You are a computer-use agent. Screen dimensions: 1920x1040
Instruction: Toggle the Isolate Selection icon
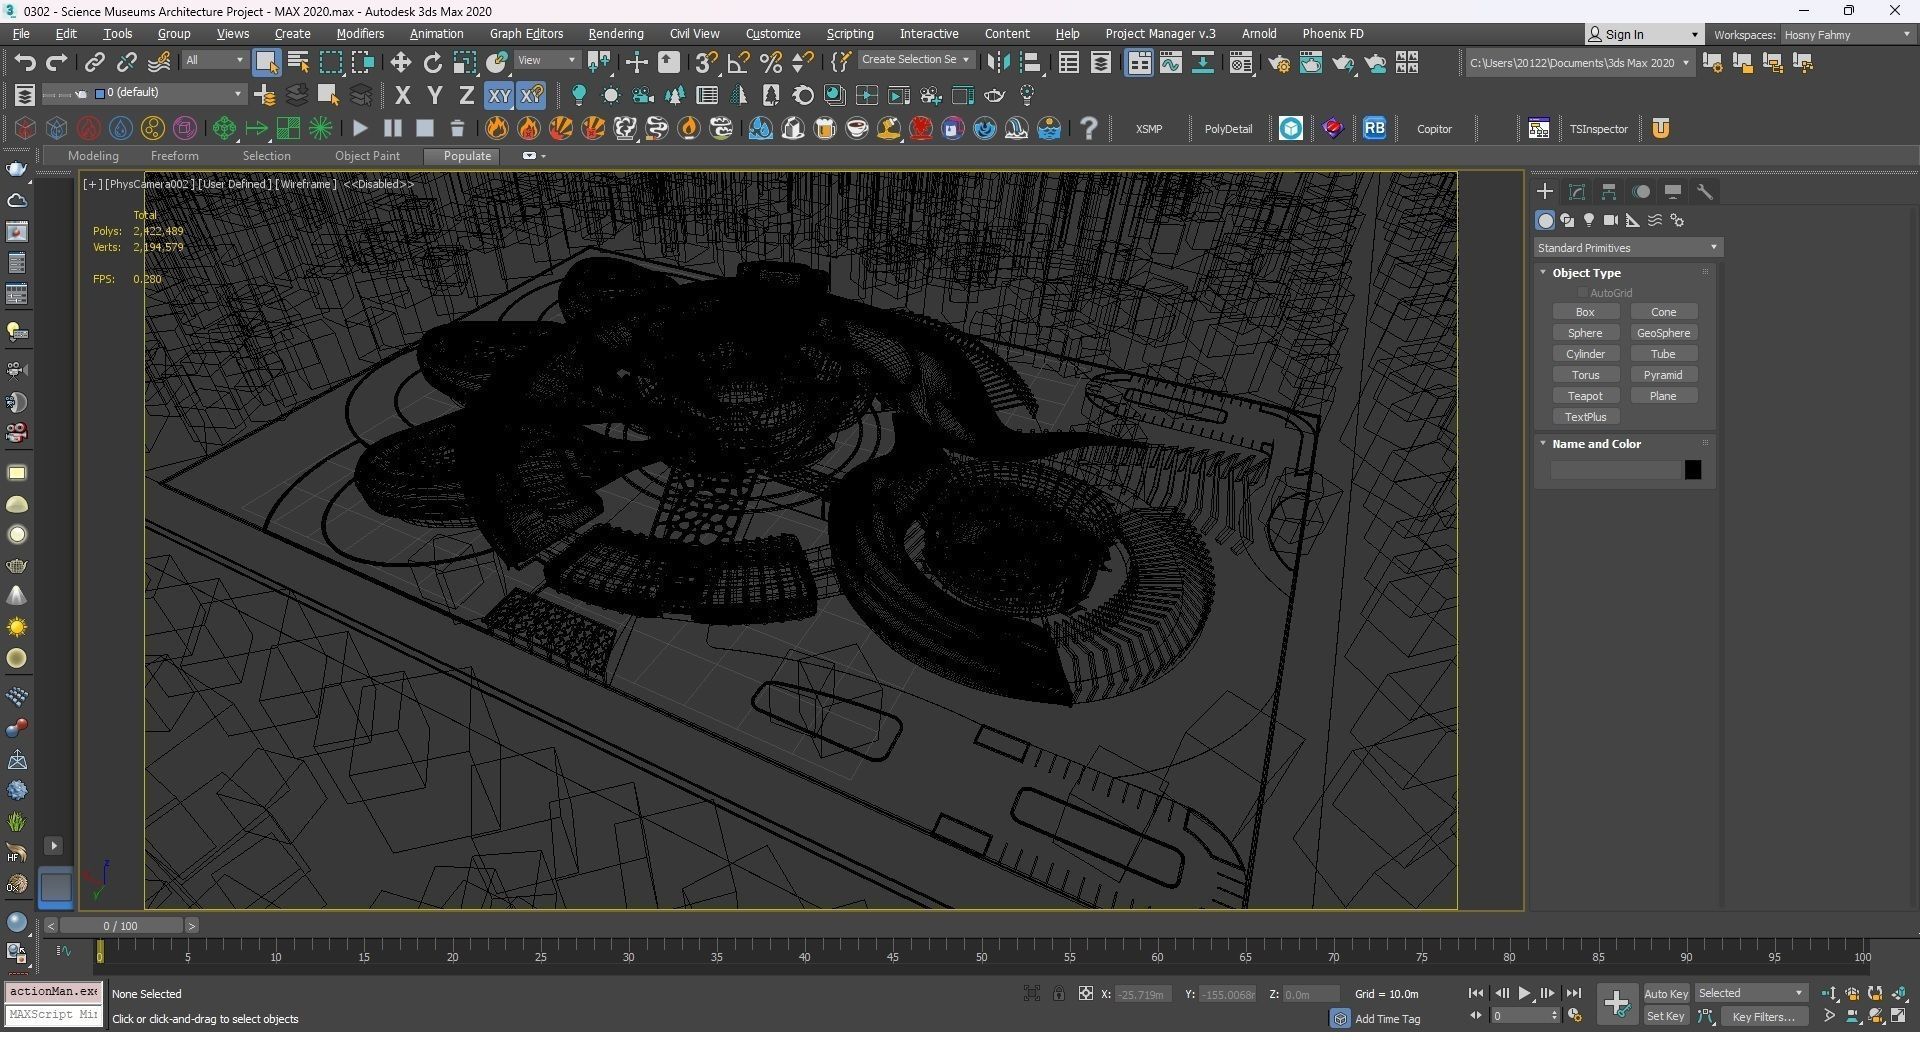pos(1032,994)
